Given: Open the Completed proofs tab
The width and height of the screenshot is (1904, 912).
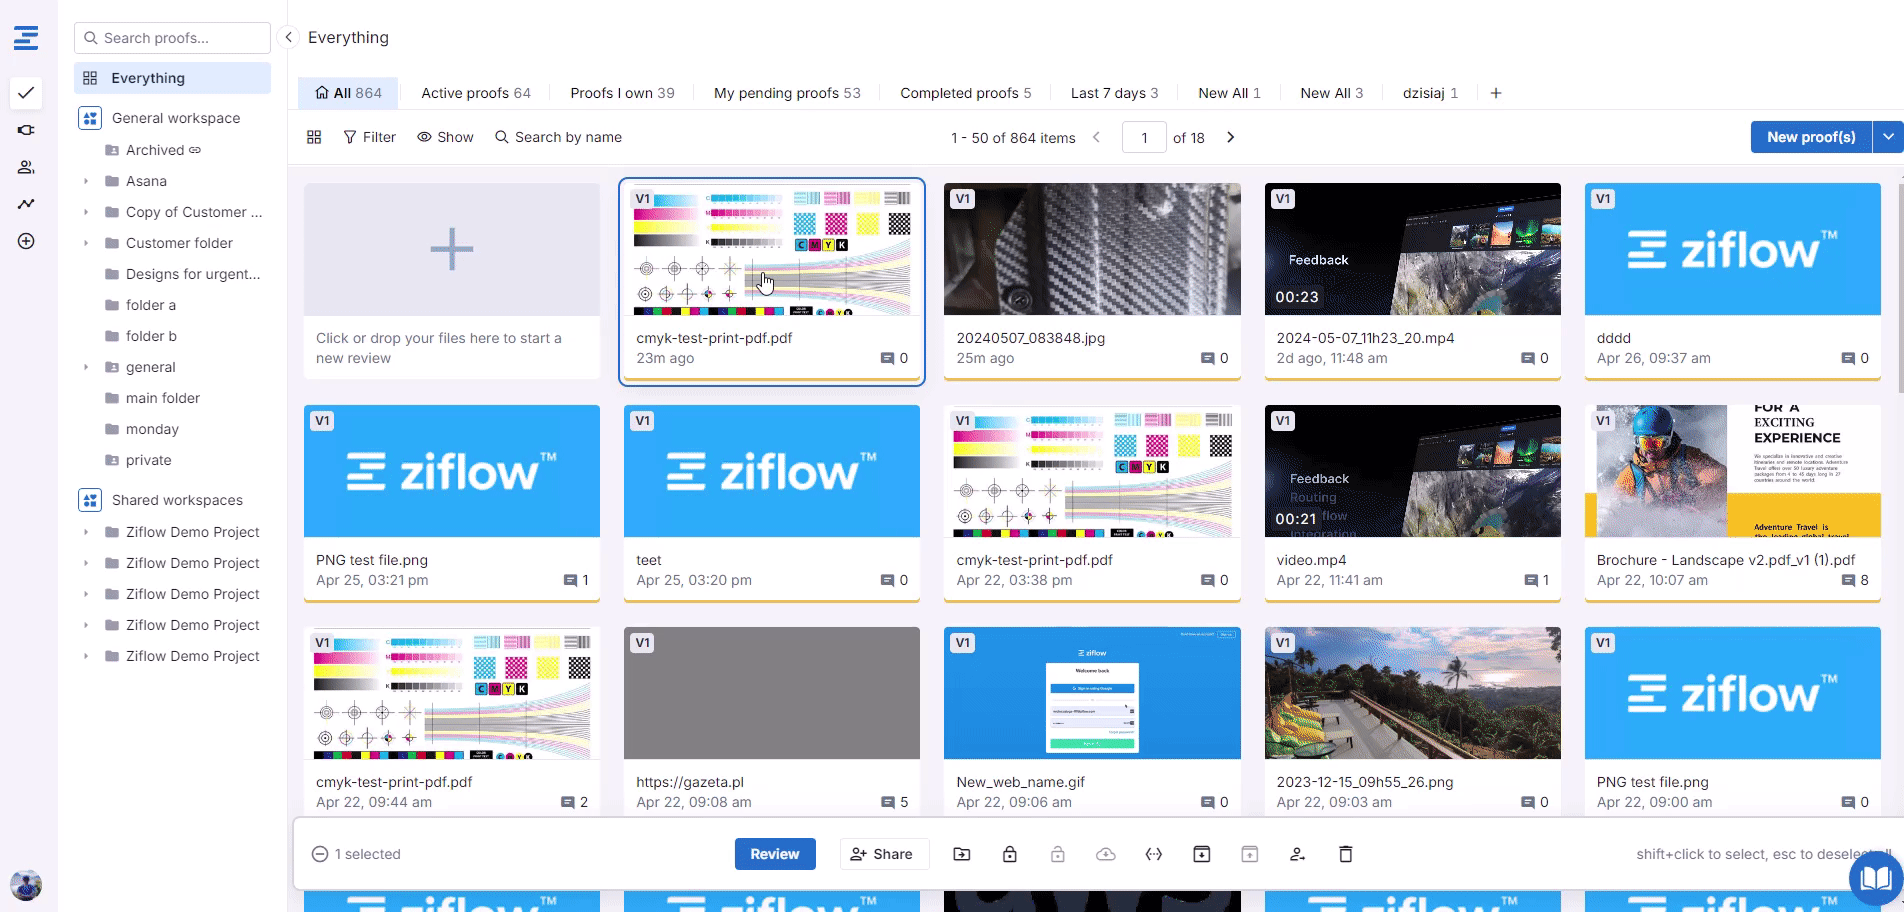Looking at the screenshot, I should 965,93.
